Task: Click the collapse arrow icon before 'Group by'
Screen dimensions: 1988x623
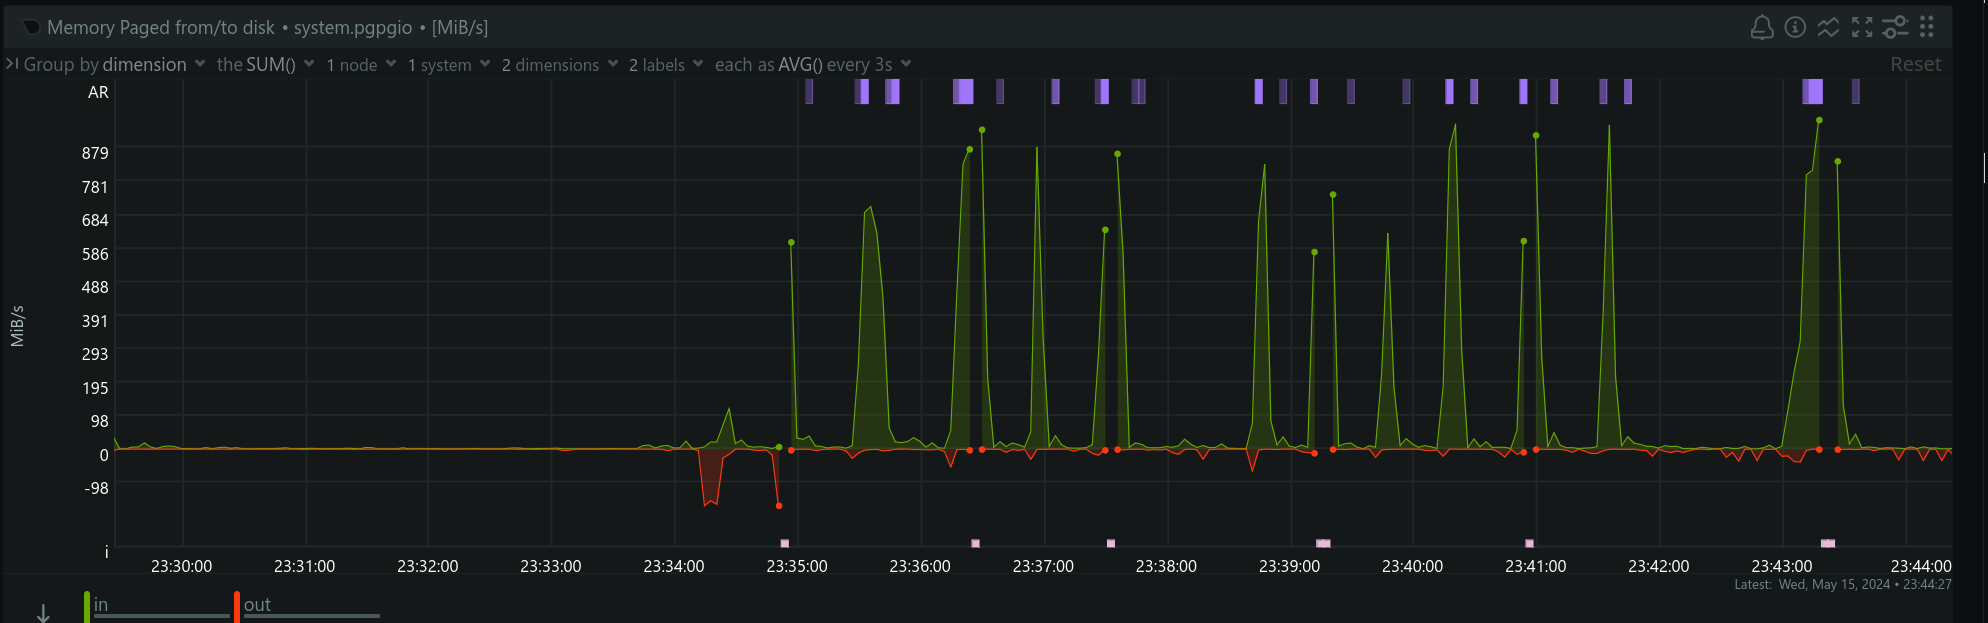Action: tap(12, 64)
